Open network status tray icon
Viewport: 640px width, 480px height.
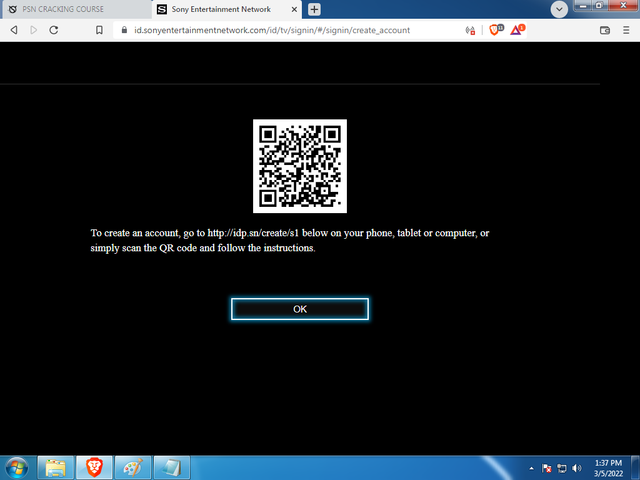pos(562,468)
